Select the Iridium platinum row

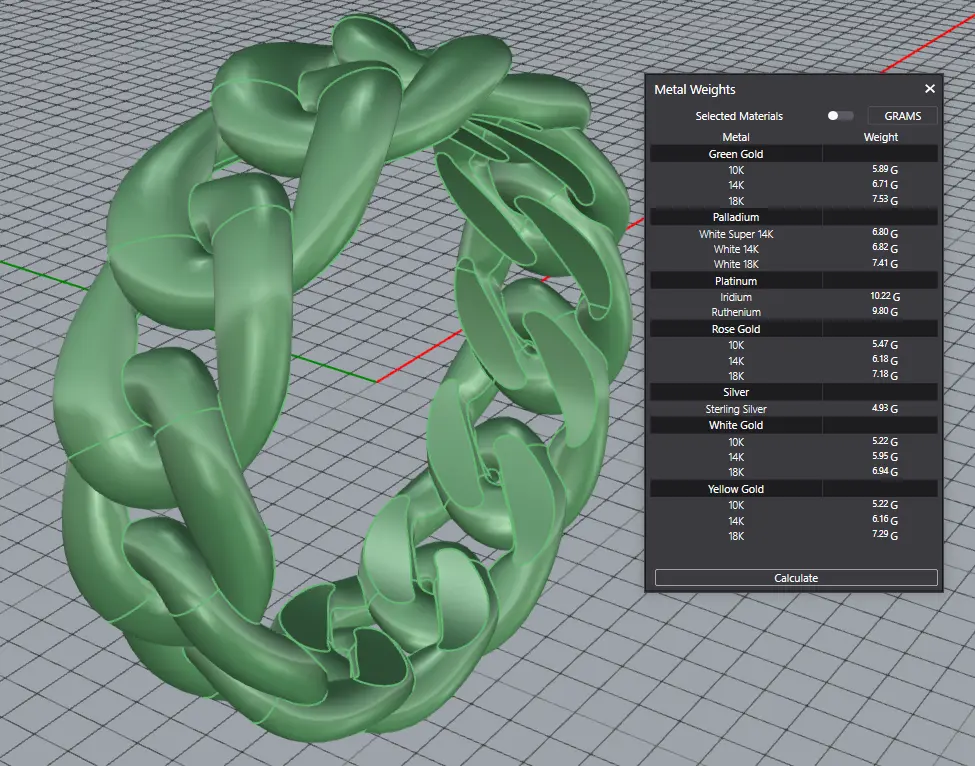[736, 297]
